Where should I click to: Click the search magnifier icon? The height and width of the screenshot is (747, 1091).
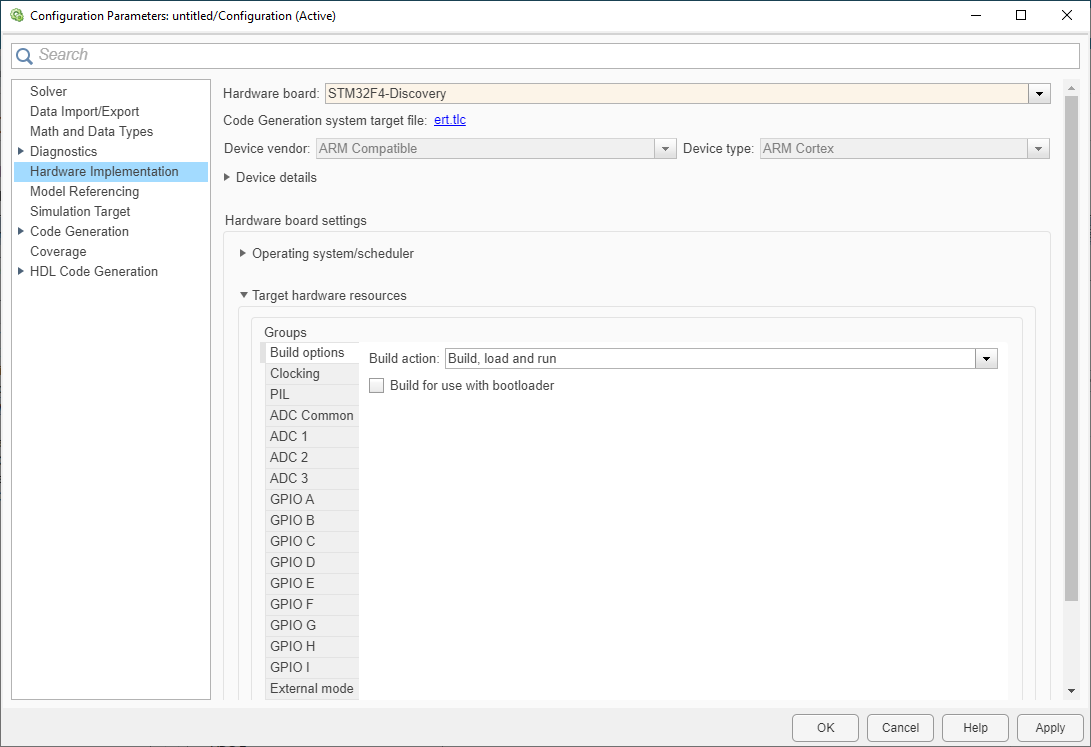[24, 56]
